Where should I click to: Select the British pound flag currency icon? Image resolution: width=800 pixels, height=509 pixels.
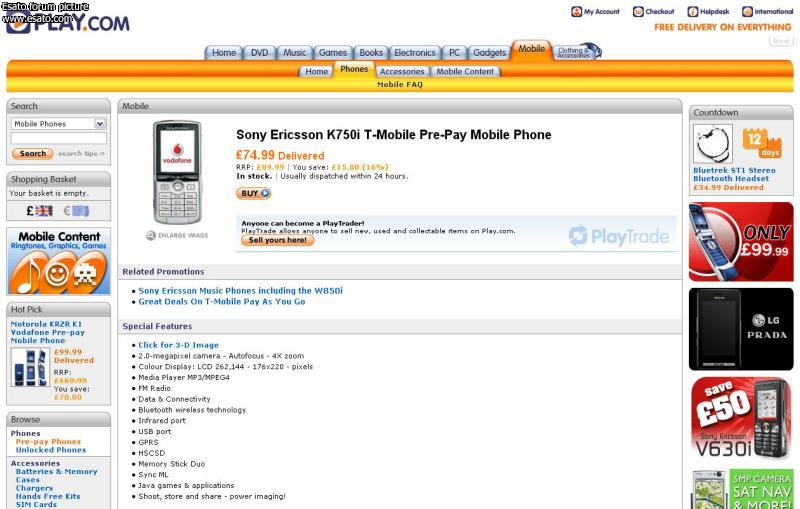point(40,211)
